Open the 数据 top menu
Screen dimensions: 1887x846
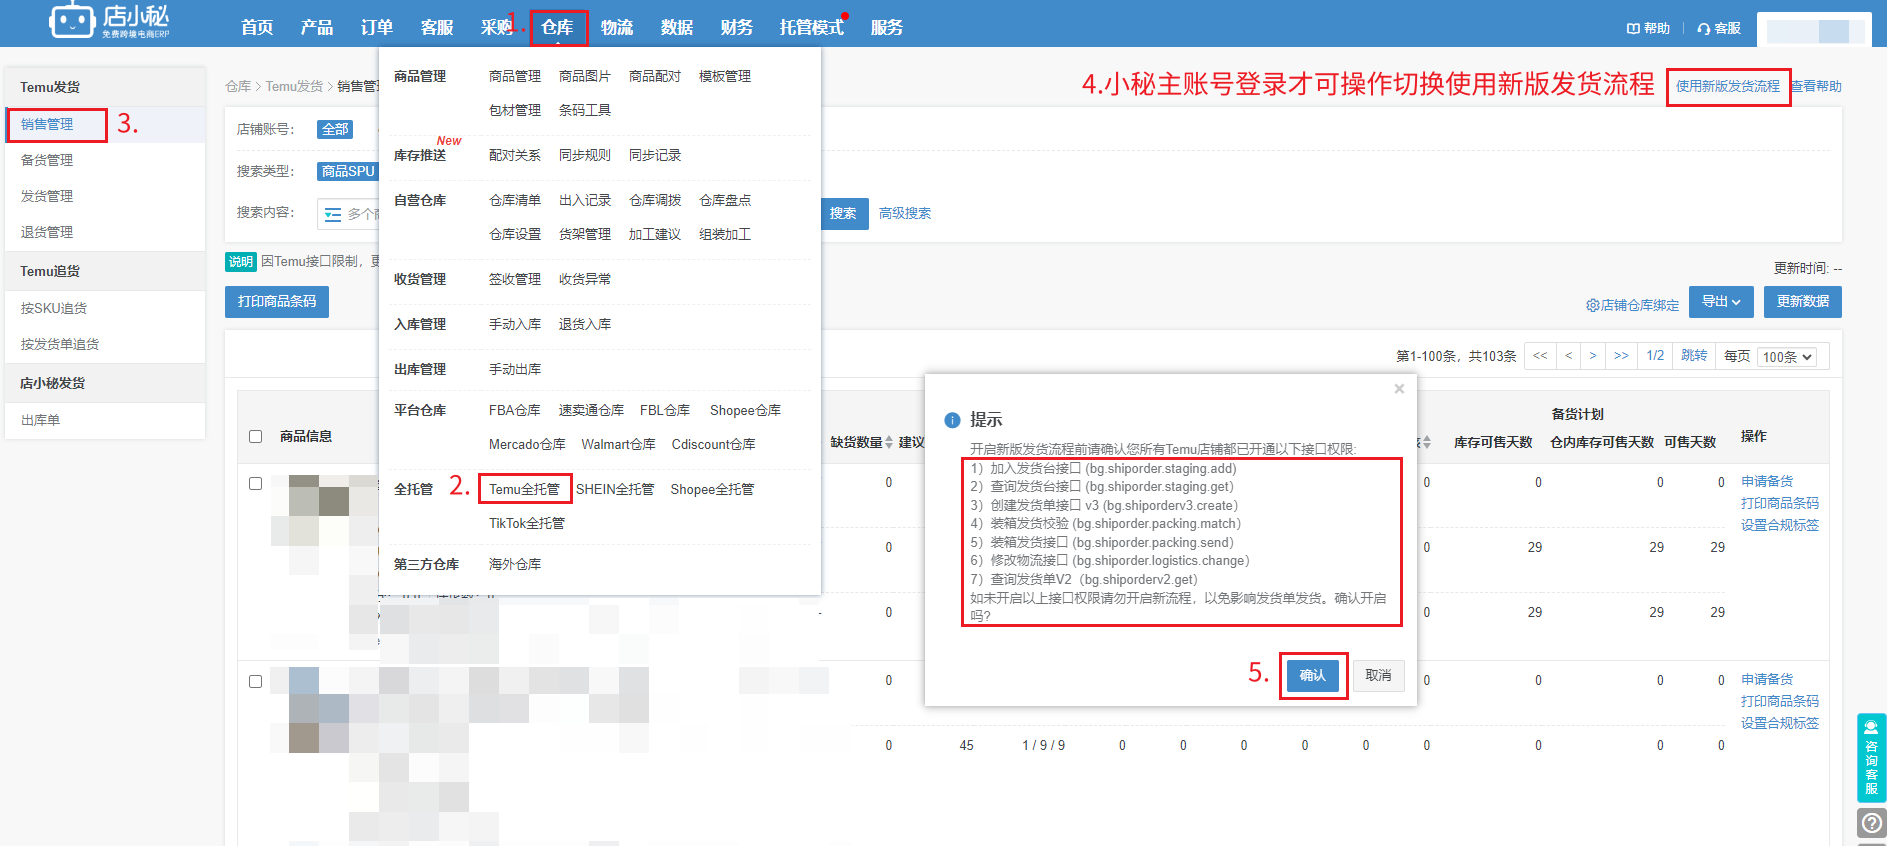point(677,27)
